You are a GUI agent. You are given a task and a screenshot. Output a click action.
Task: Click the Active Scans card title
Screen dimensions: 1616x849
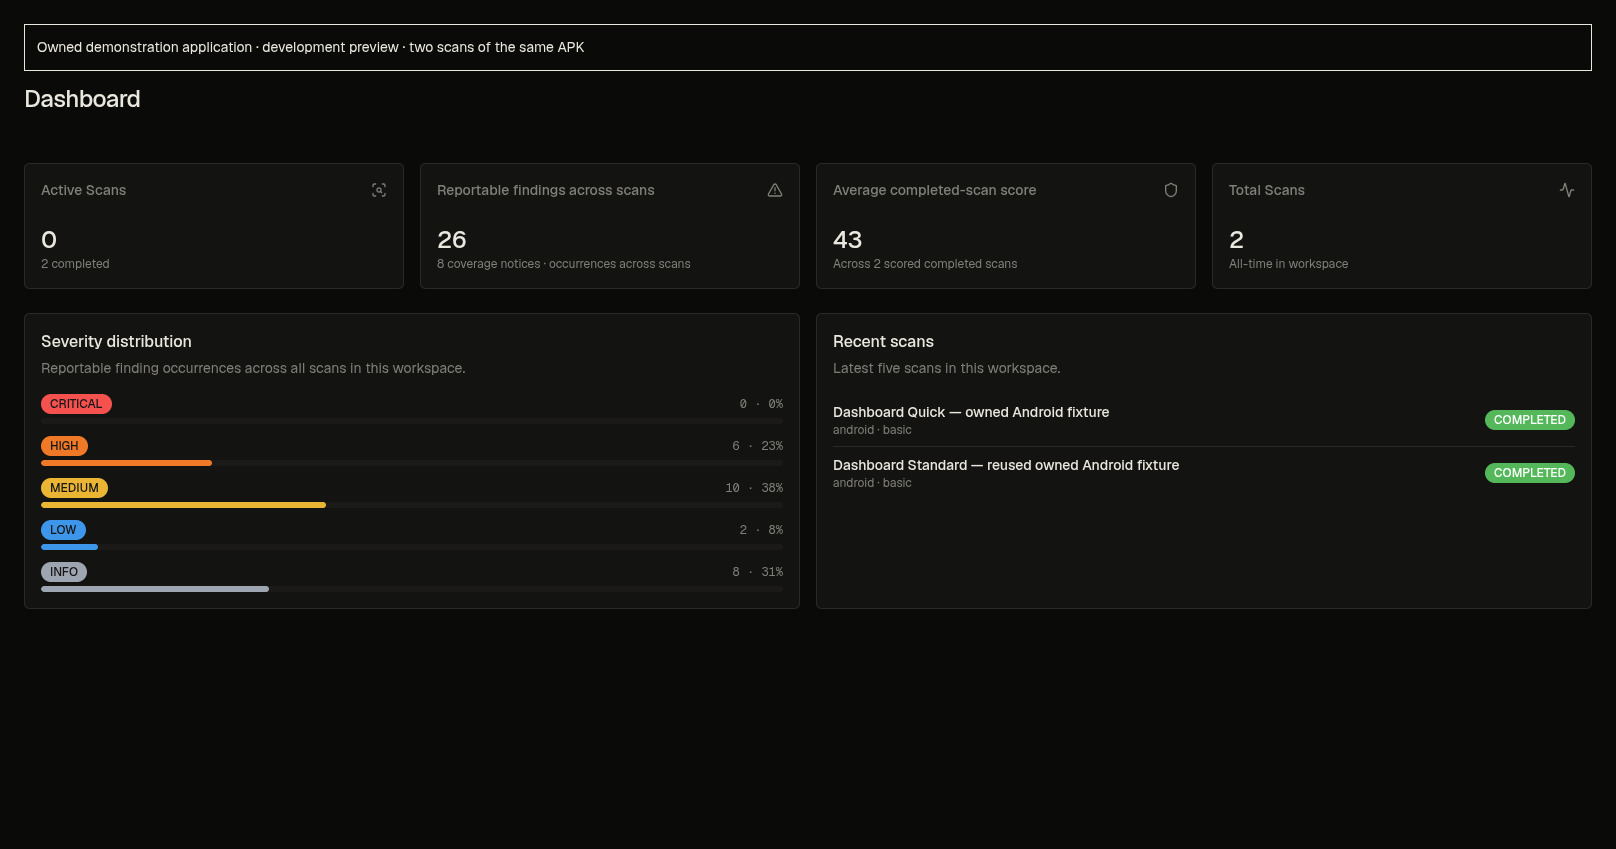coord(83,190)
